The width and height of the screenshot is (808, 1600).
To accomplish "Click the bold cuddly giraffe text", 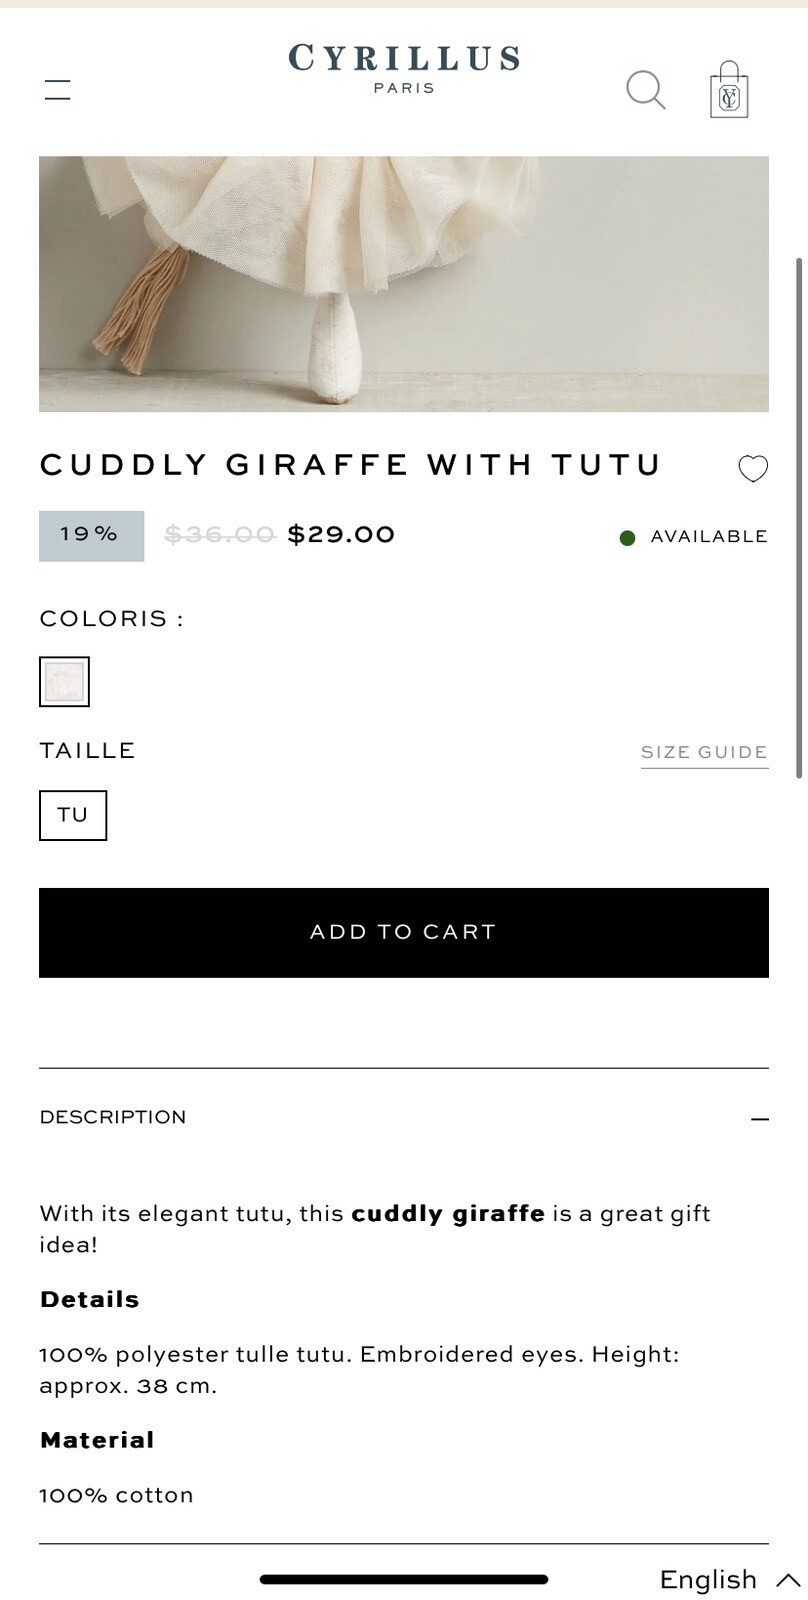I will [x=448, y=1214].
